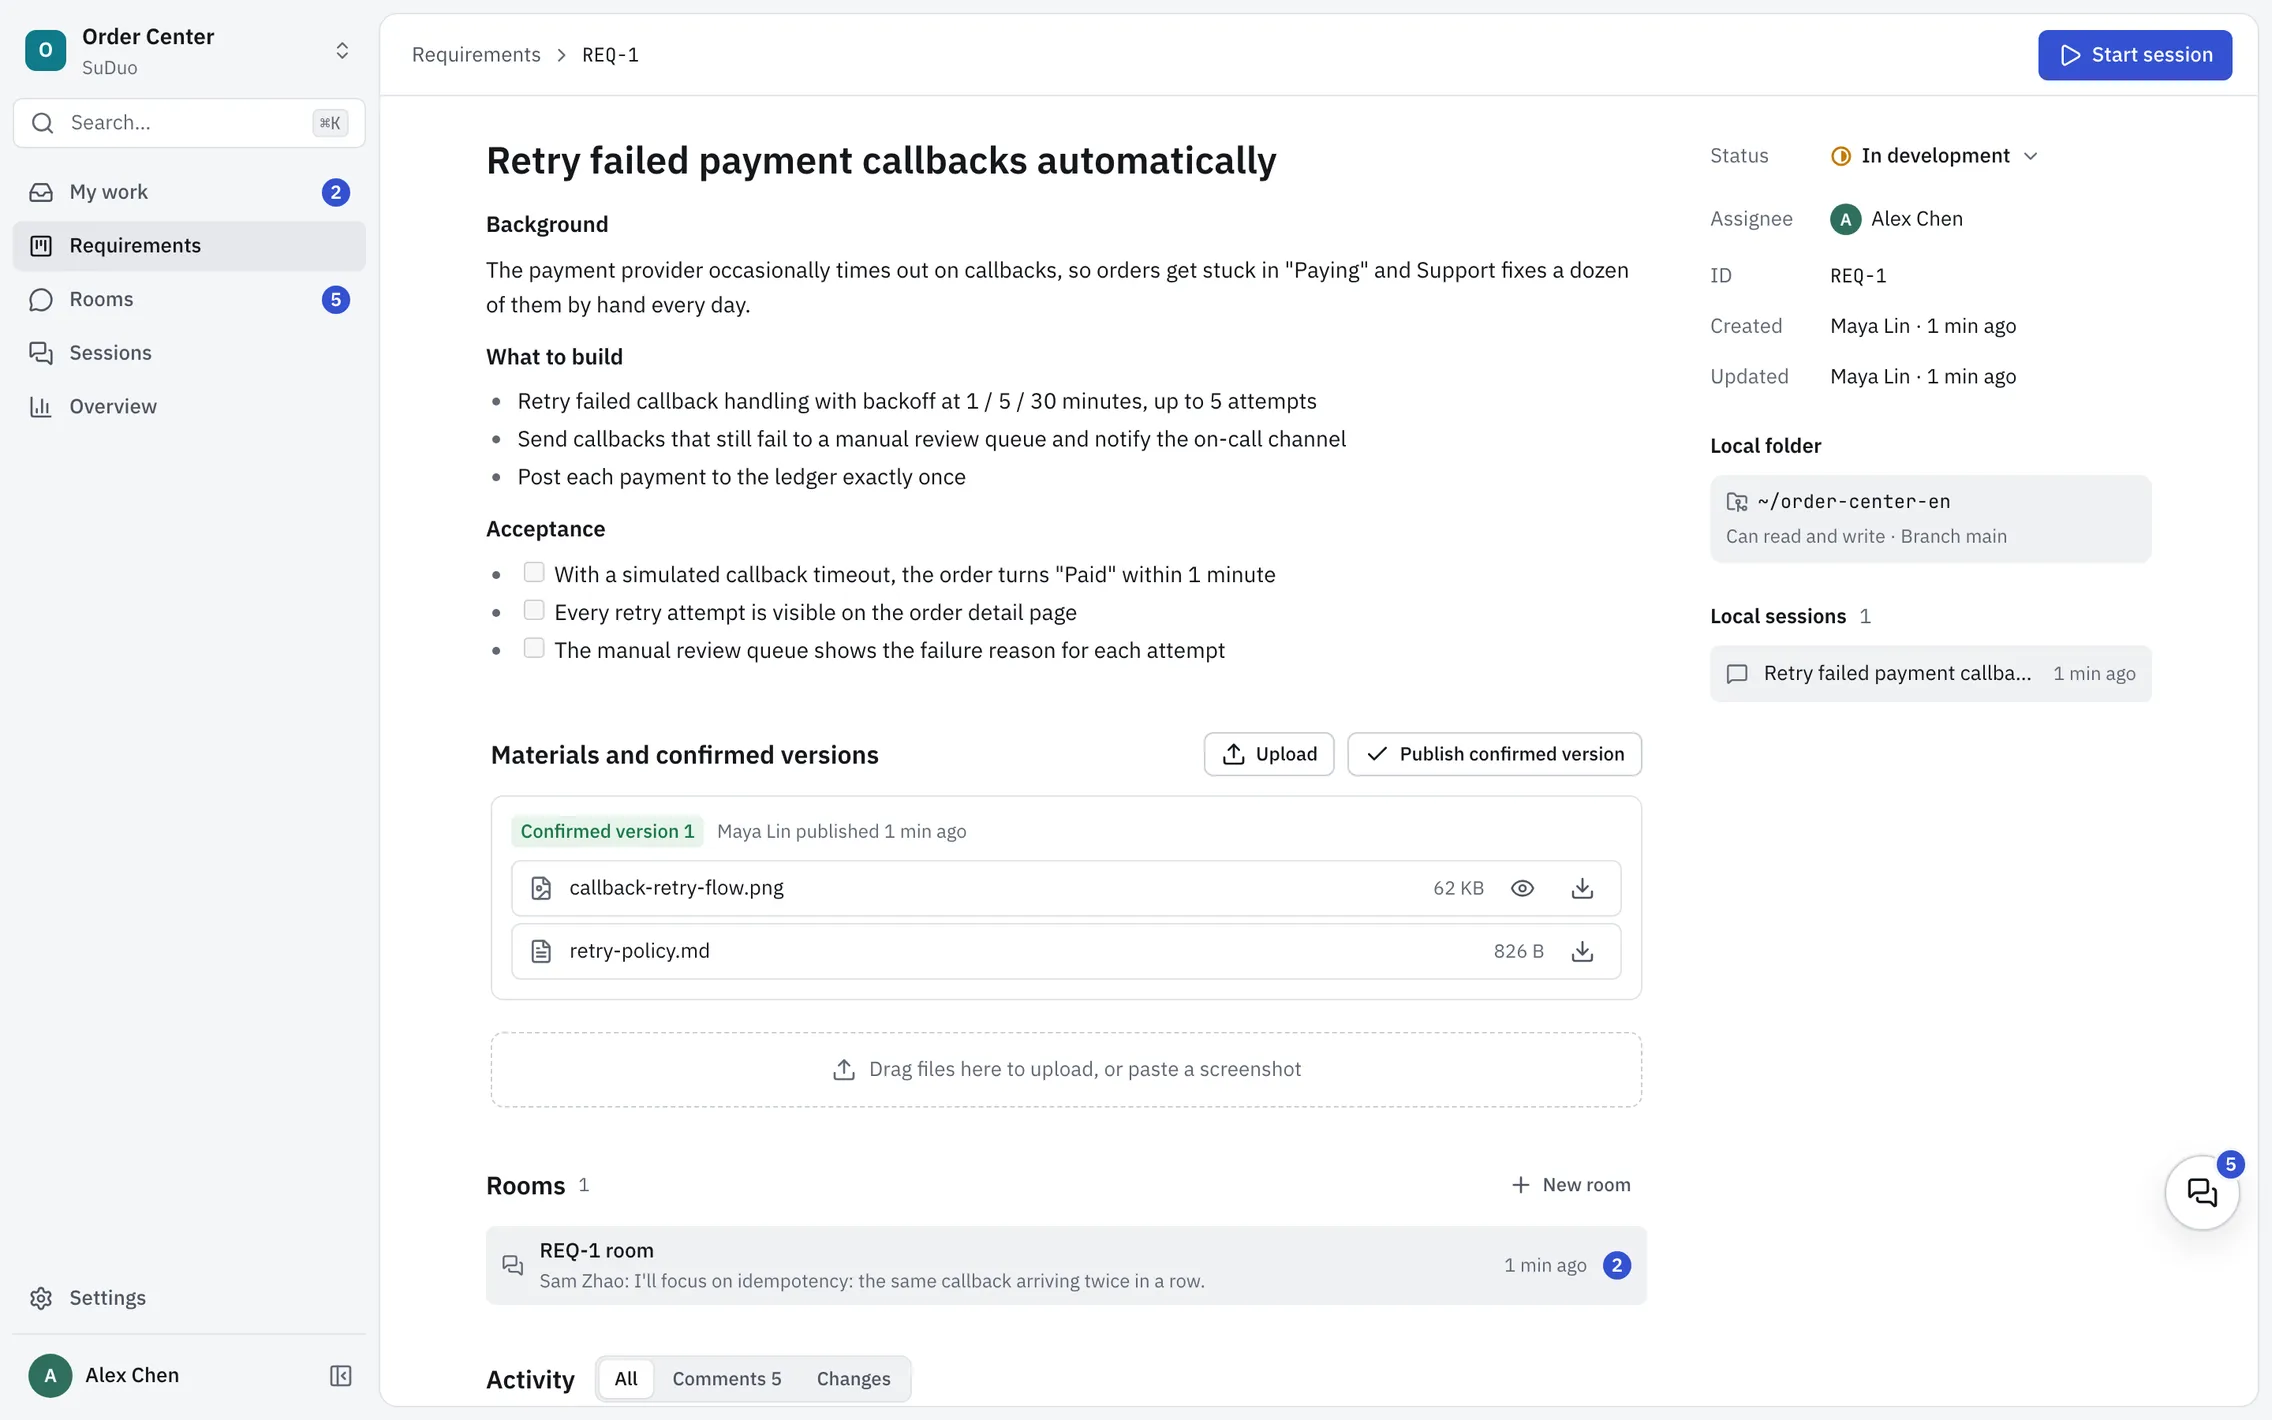2272x1420 pixels.
Task: Open Settings gear icon
Action: (x=41, y=1298)
